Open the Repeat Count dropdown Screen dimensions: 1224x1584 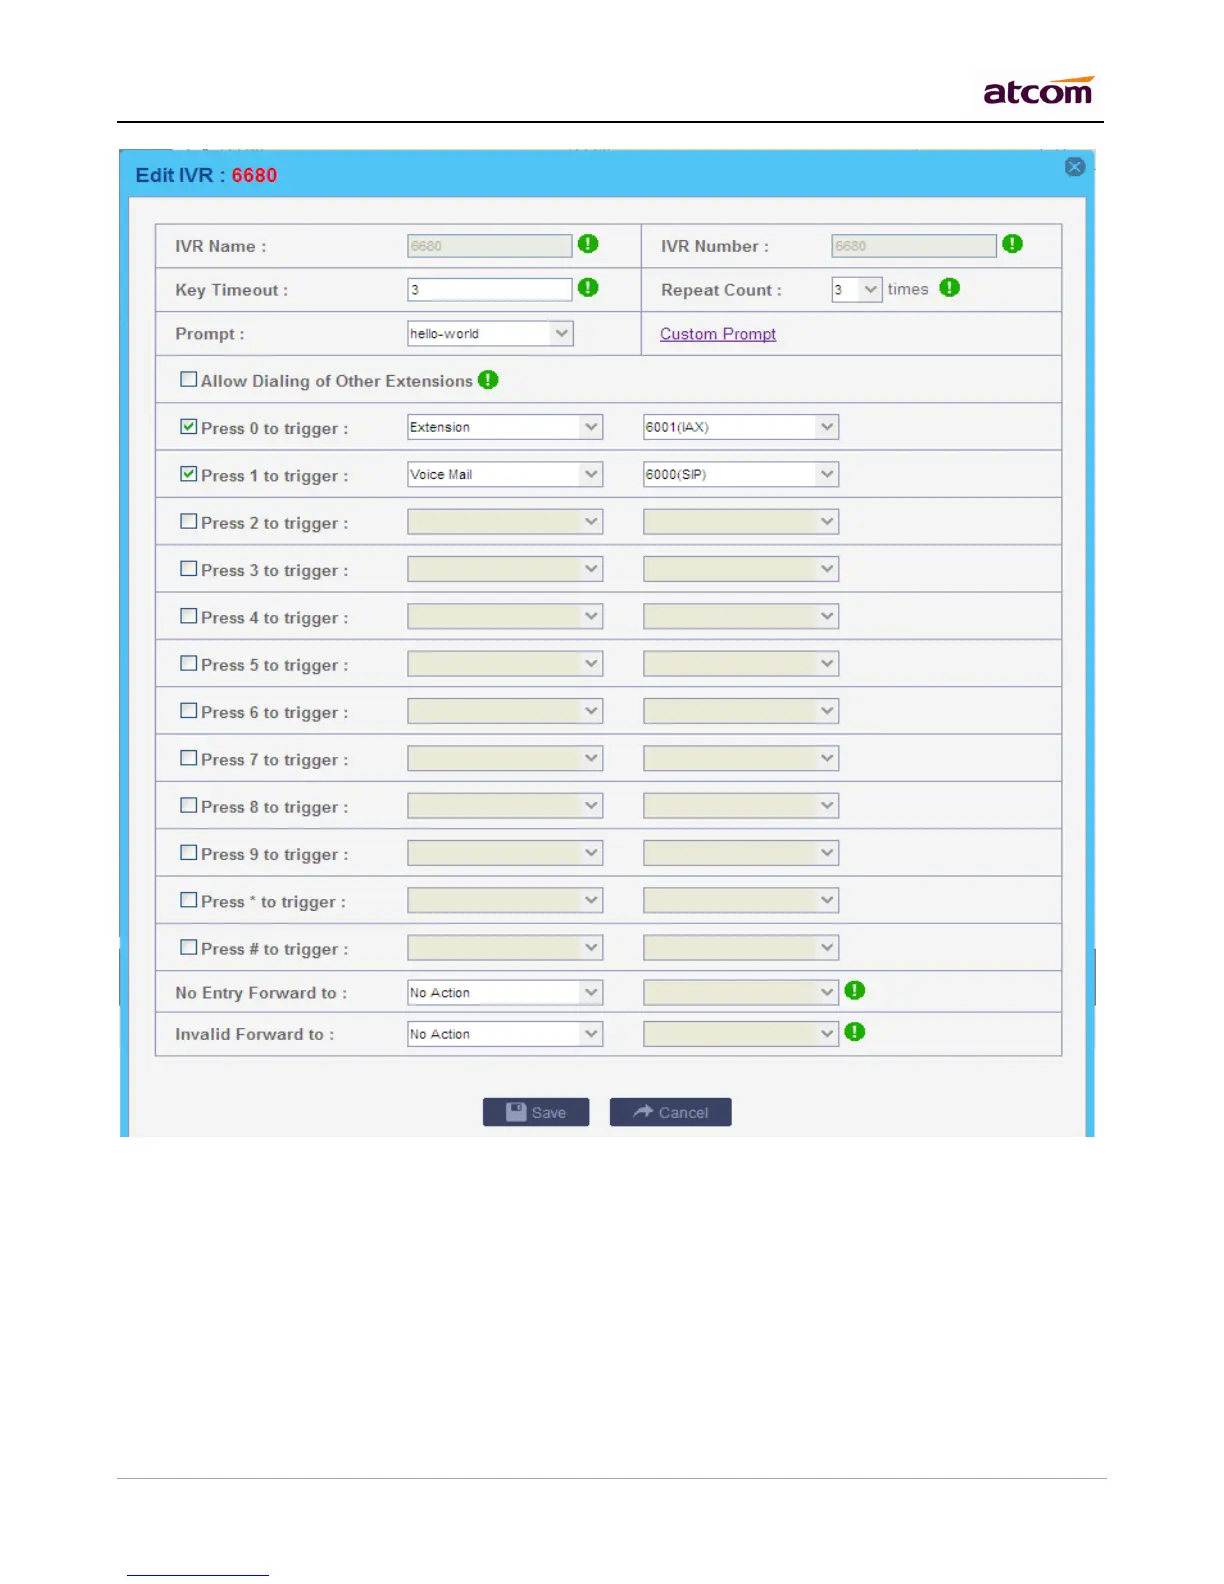(x=856, y=289)
